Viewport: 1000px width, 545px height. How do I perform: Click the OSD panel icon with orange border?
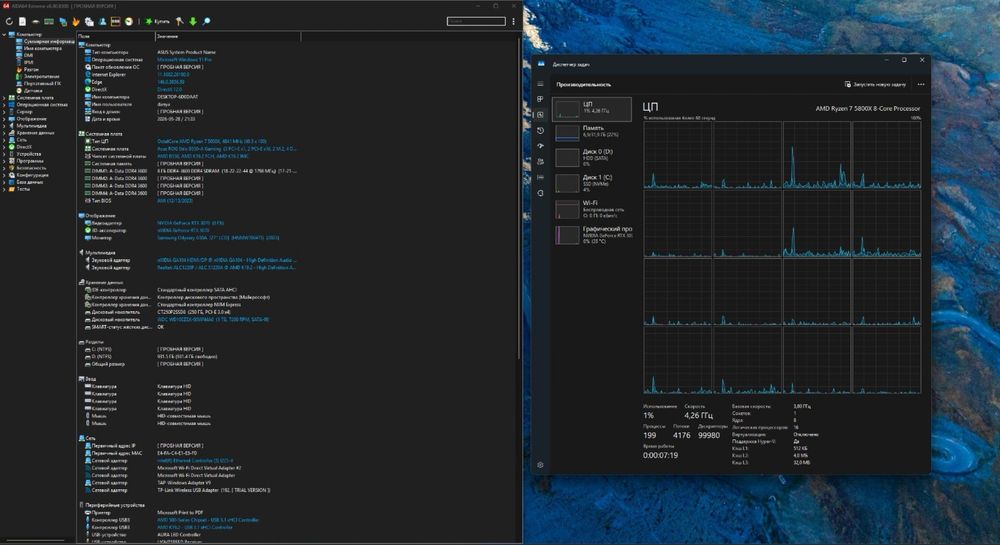pos(115,22)
